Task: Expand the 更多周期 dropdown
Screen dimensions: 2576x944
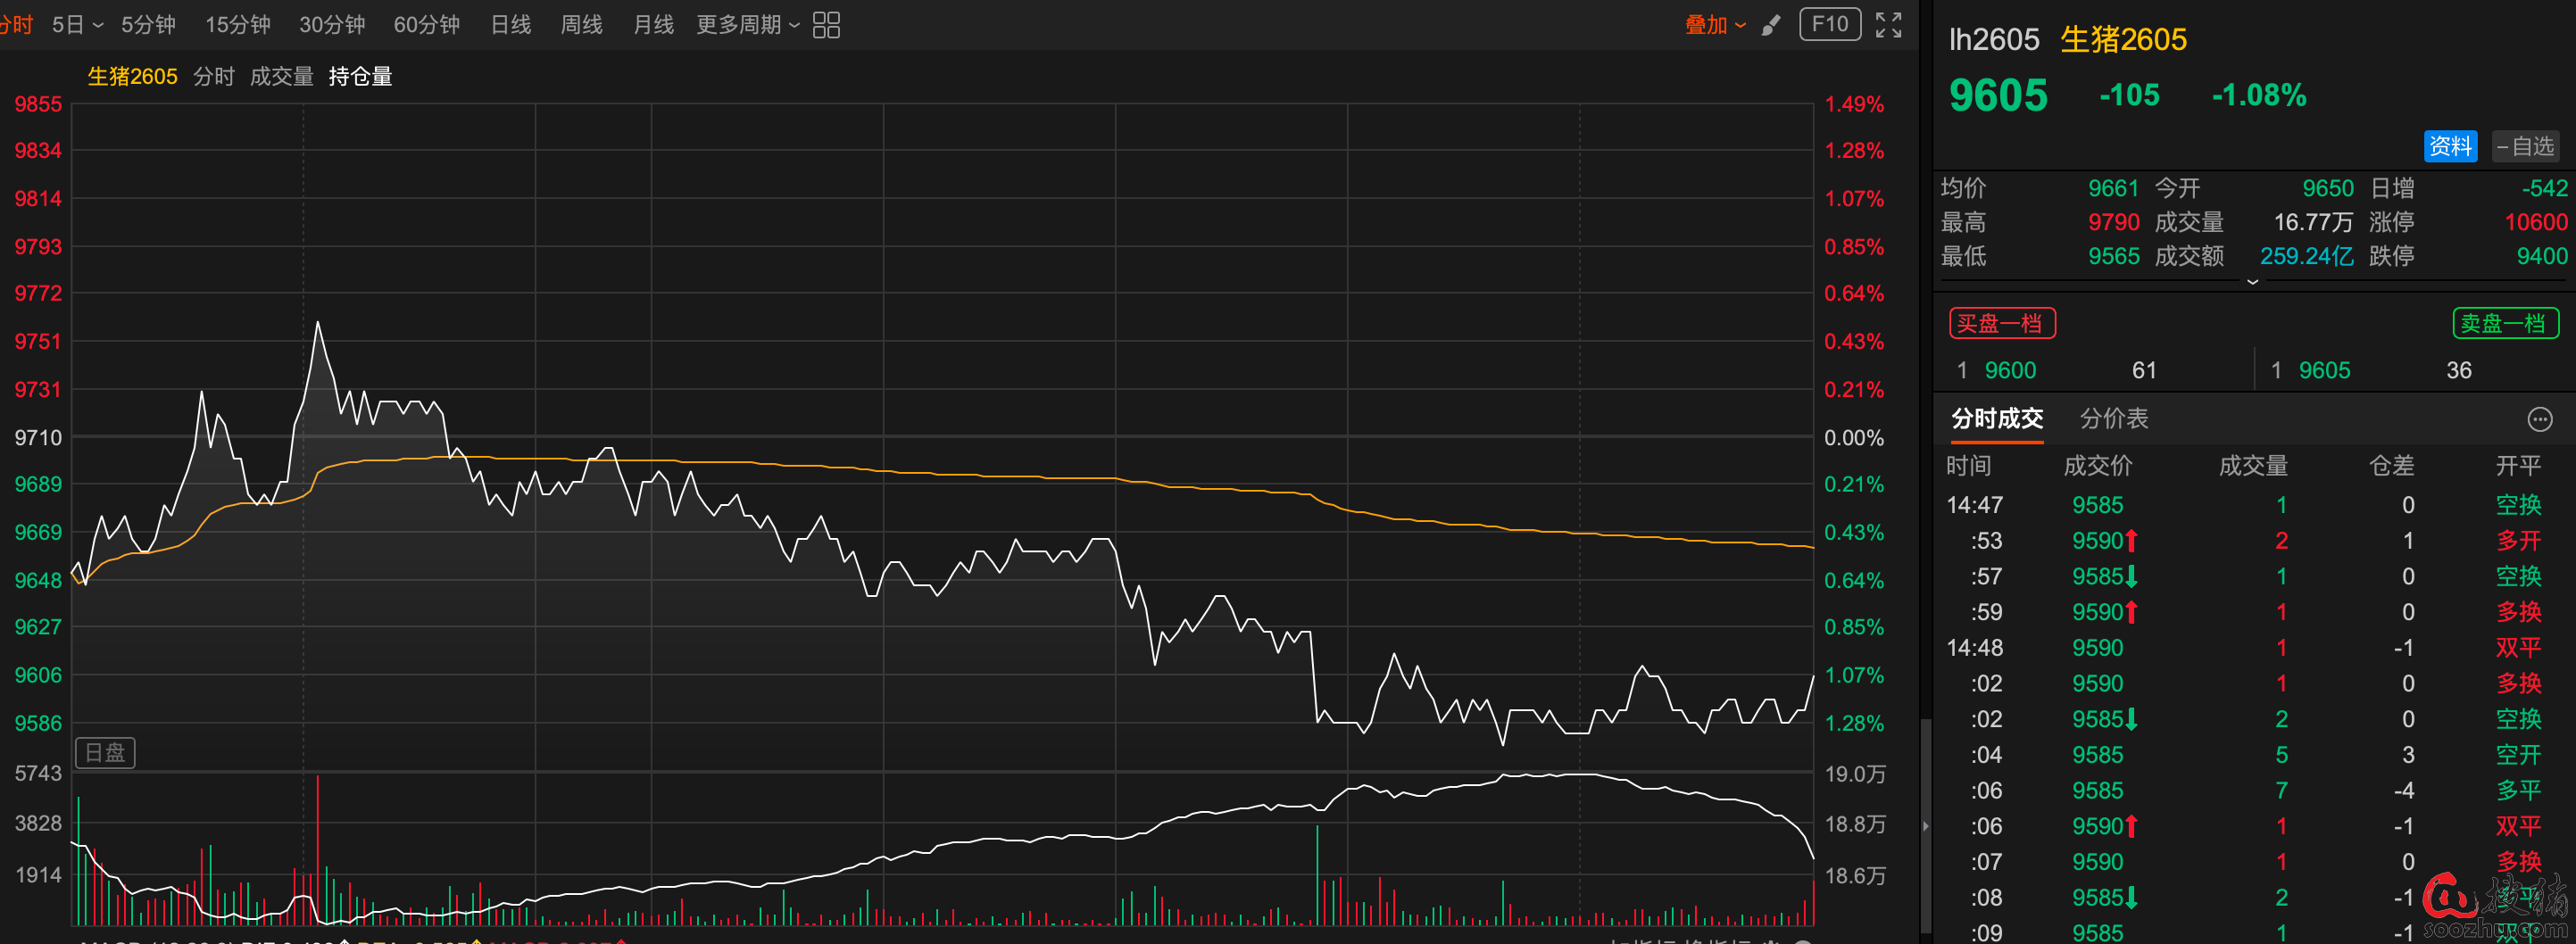Action: [x=747, y=25]
